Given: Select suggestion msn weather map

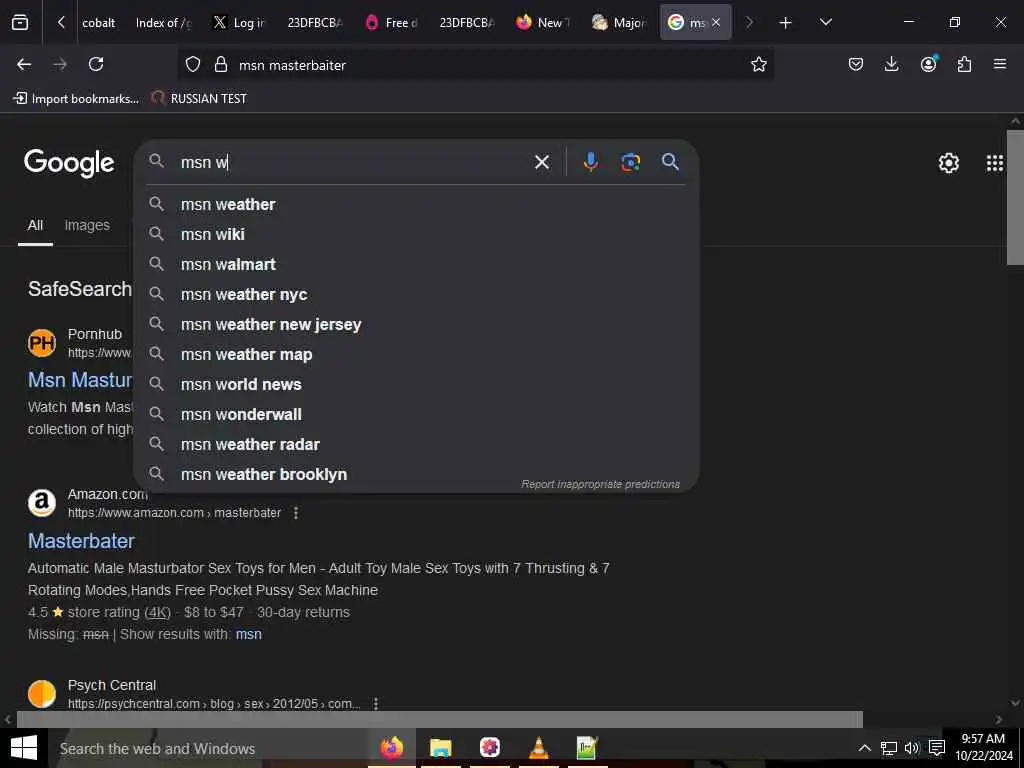Looking at the screenshot, I should (x=416, y=355).
